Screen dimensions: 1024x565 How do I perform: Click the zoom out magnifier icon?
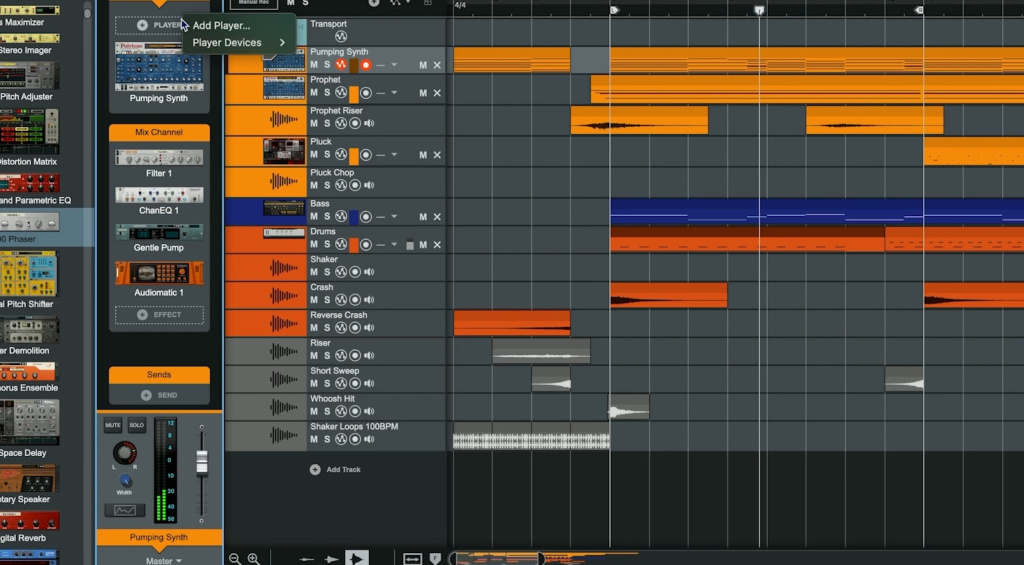coord(235,559)
